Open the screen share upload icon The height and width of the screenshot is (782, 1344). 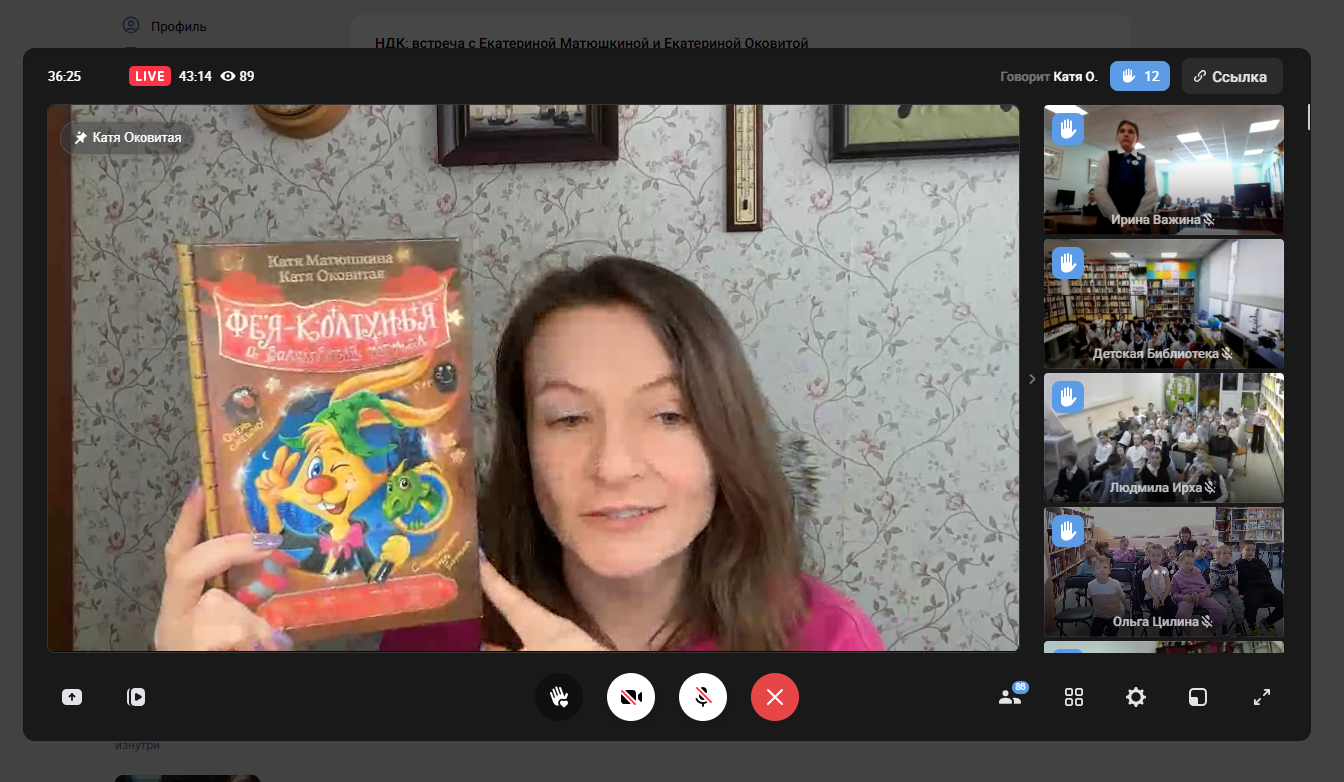[x=72, y=697]
